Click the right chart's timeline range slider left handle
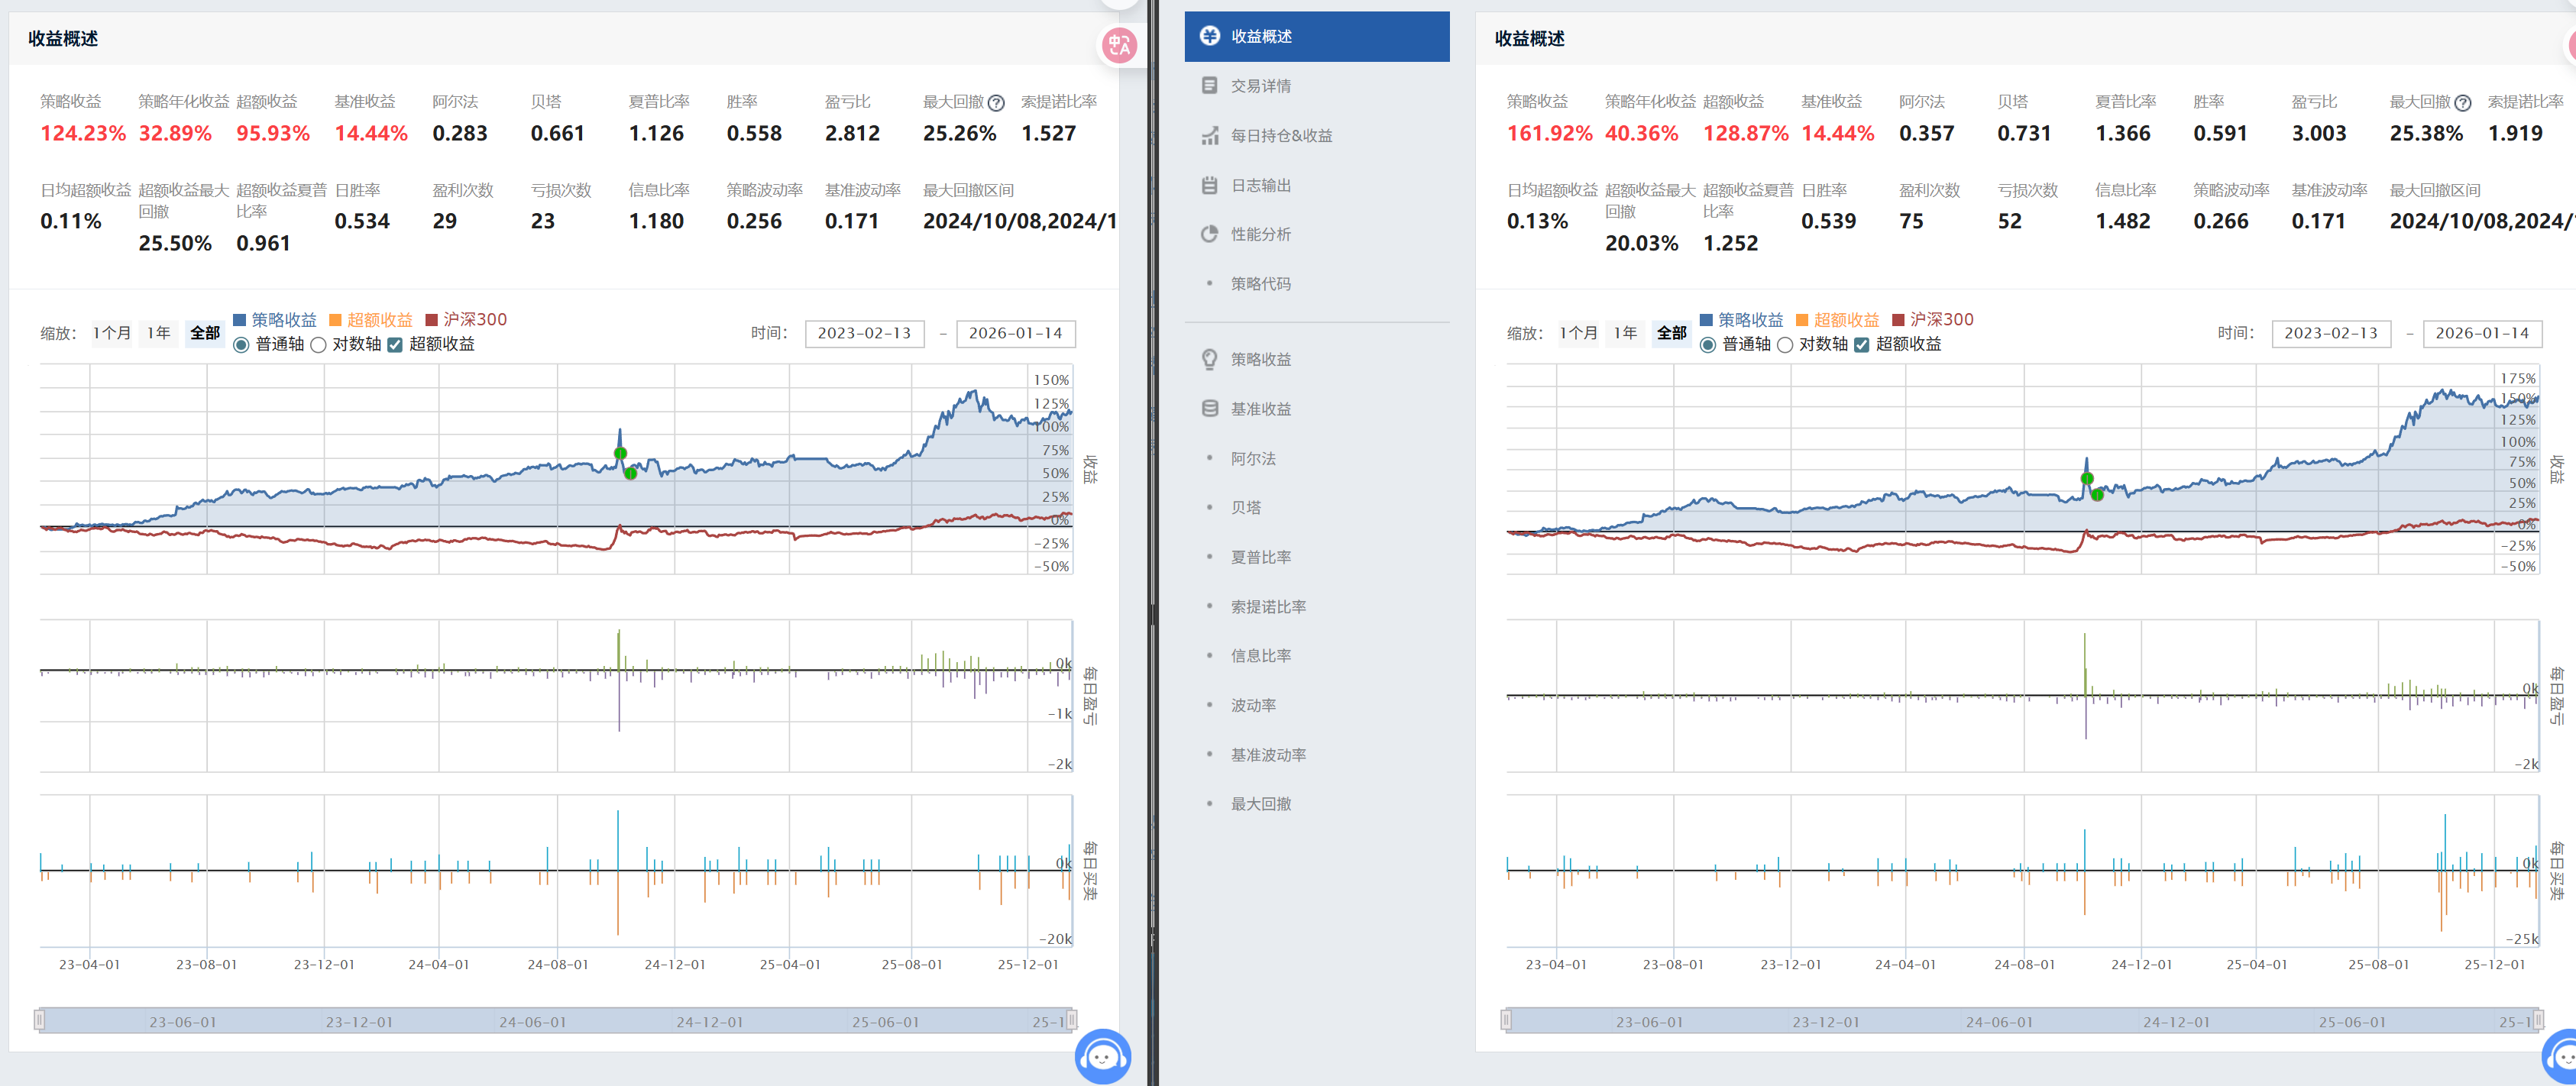2576x1086 pixels. point(1506,1020)
